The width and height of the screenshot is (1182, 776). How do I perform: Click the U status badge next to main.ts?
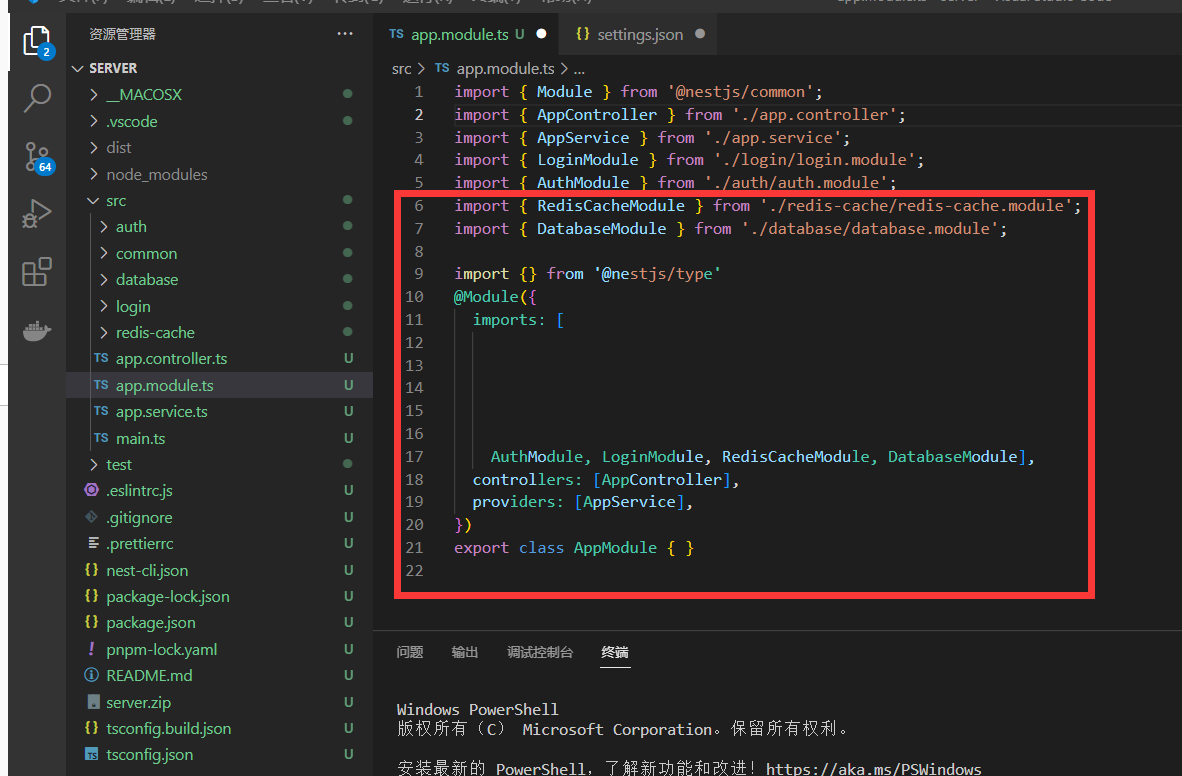pyautogui.click(x=347, y=438)
